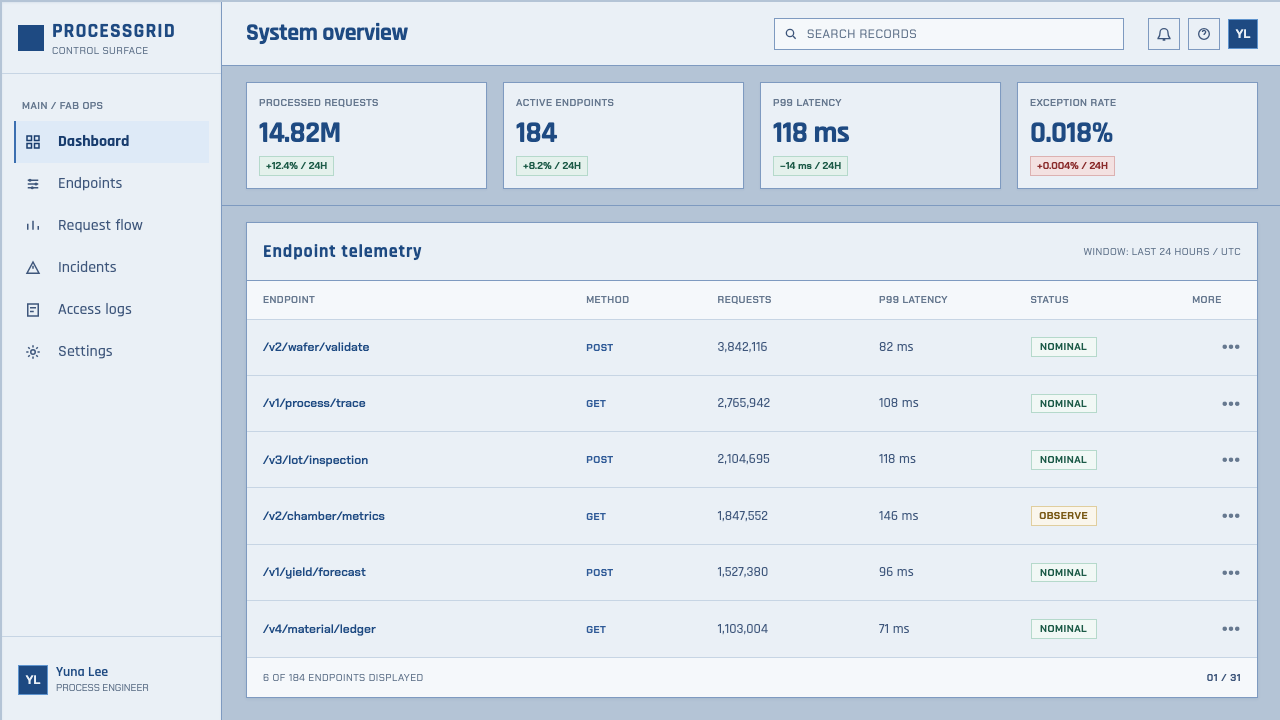The image size is (1280, 720).
Task: Navigate to Incidents section
Action: tap(112, 268)
